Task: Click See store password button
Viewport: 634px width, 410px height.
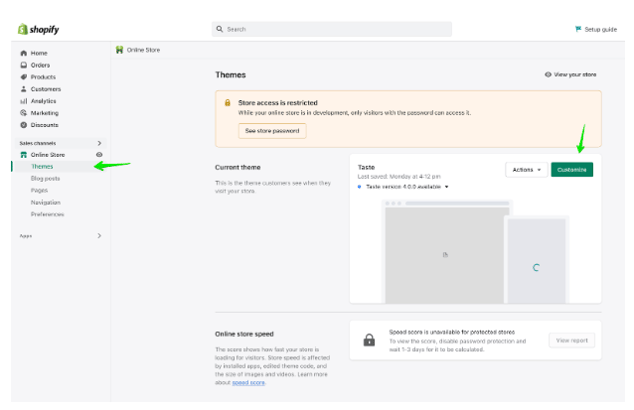Action: click(271, 131)
